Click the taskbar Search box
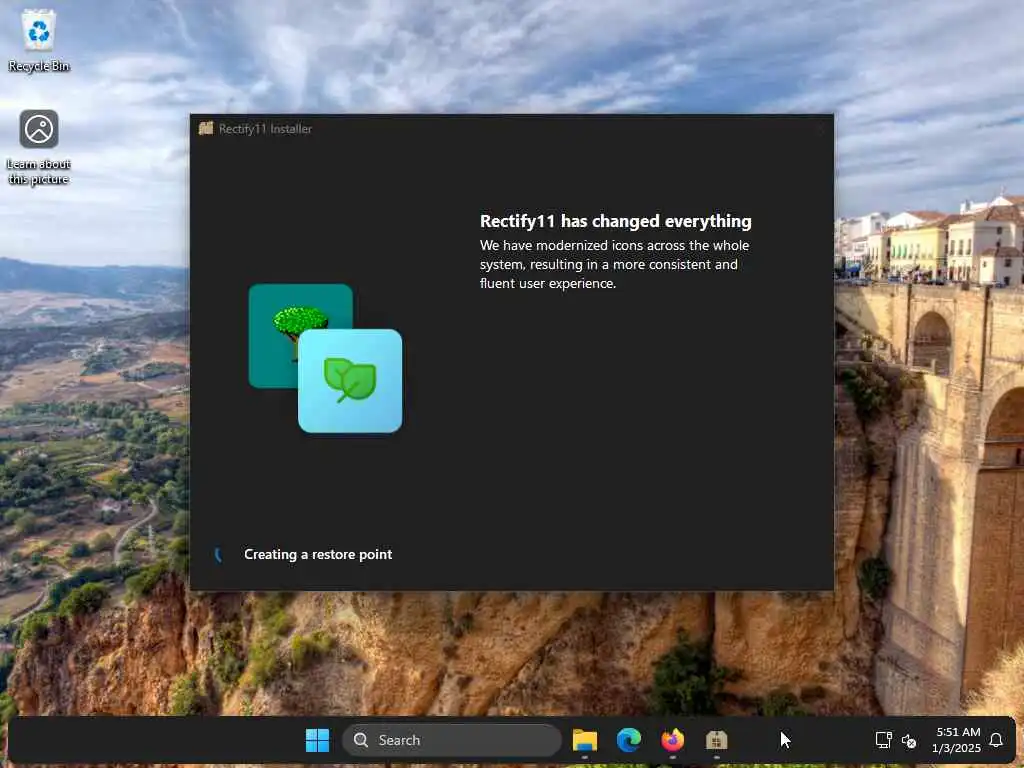 click(x=451, y=740)
